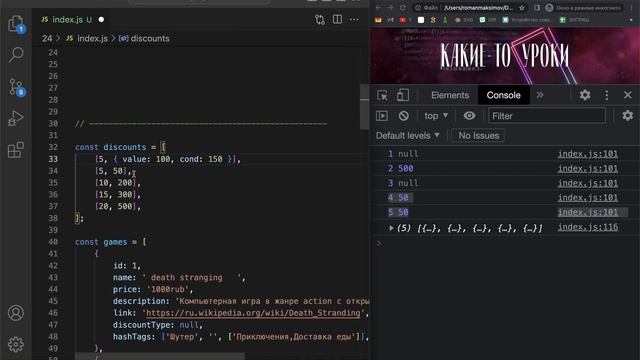
Task: Expand the (5) array console entry
Action: [x=391, y=228]
